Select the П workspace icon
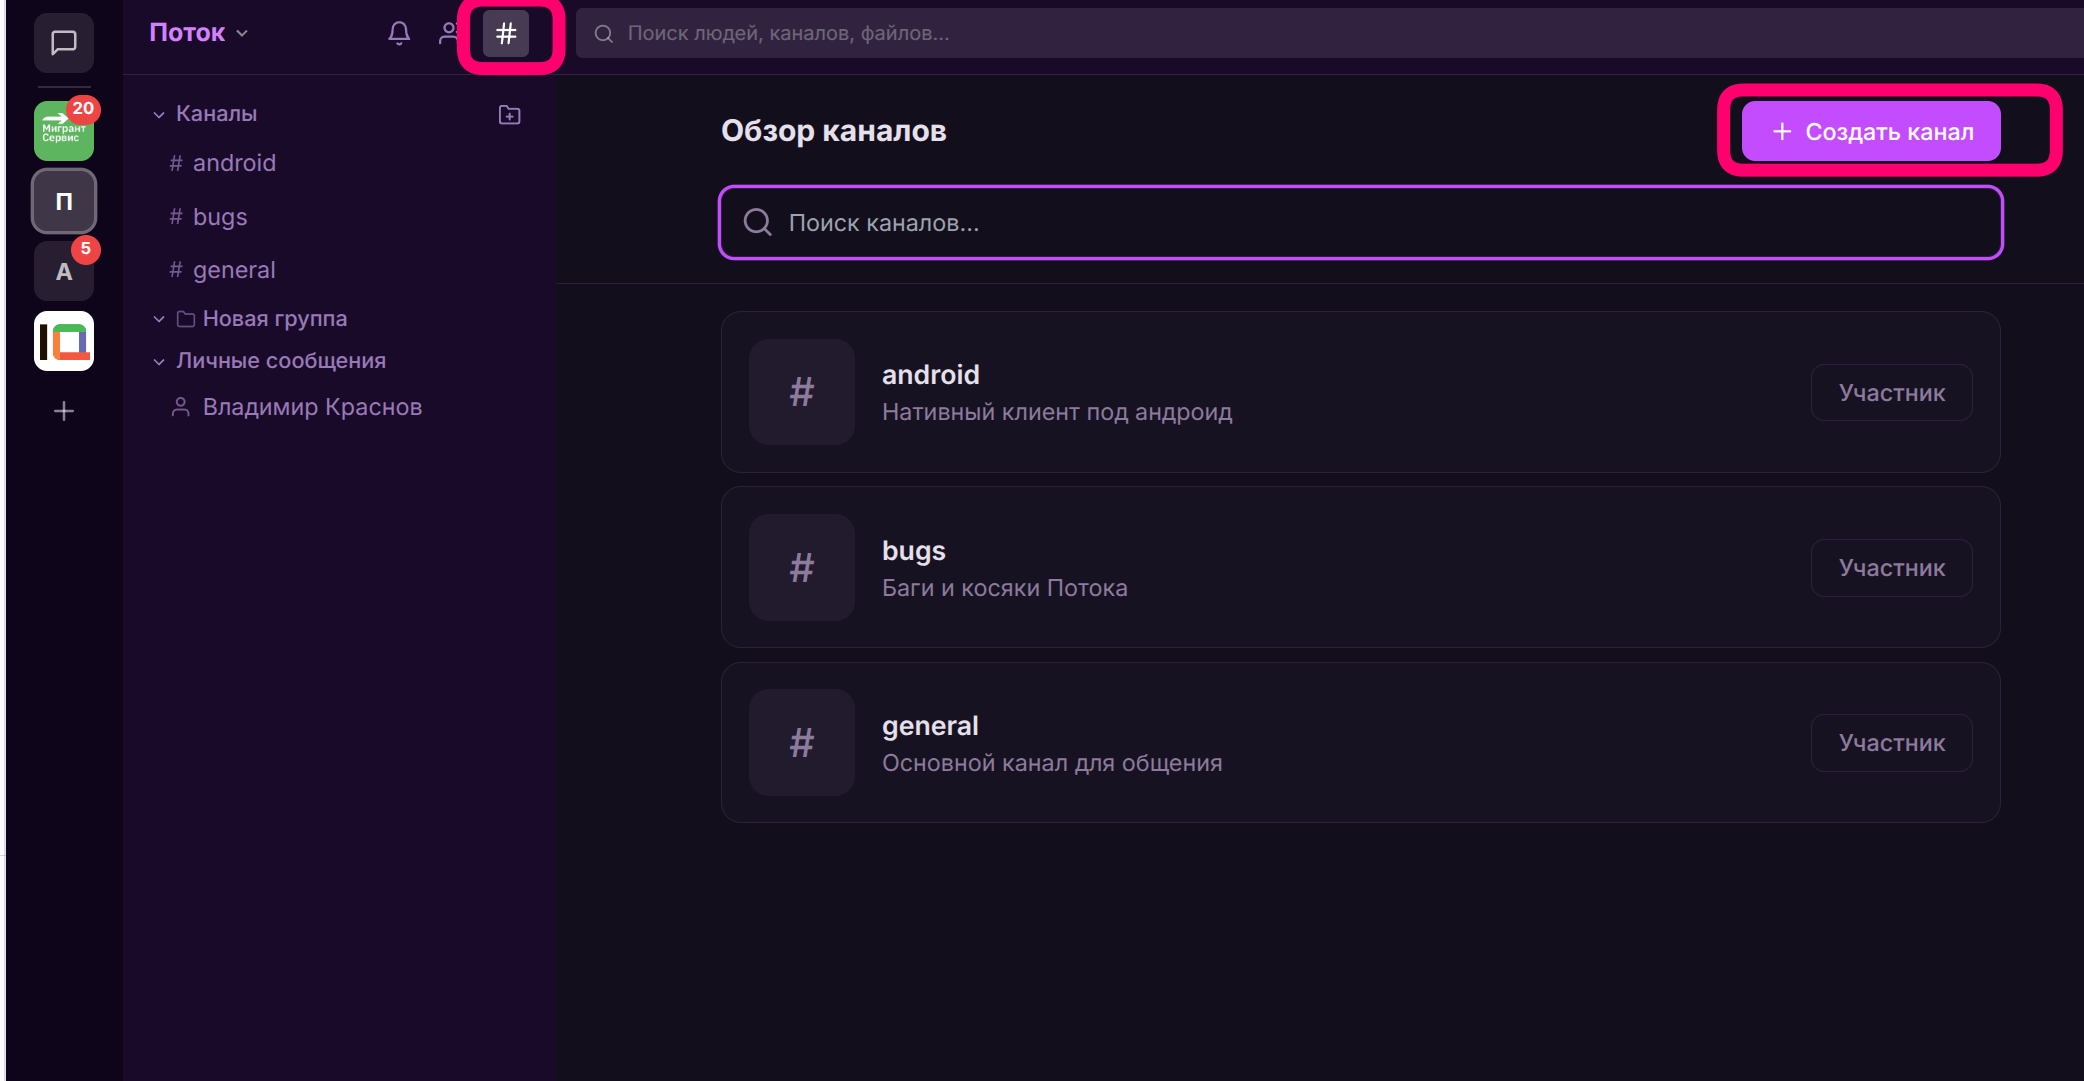 pyautogui.click(x=64, y=202)
